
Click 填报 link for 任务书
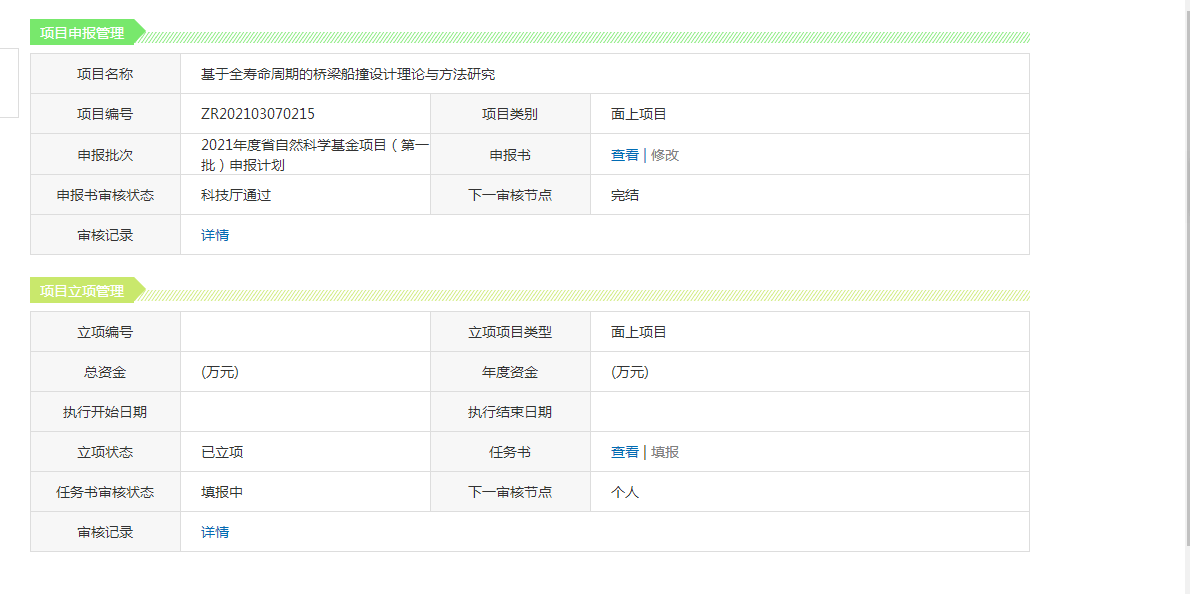(x=665, y=452)
